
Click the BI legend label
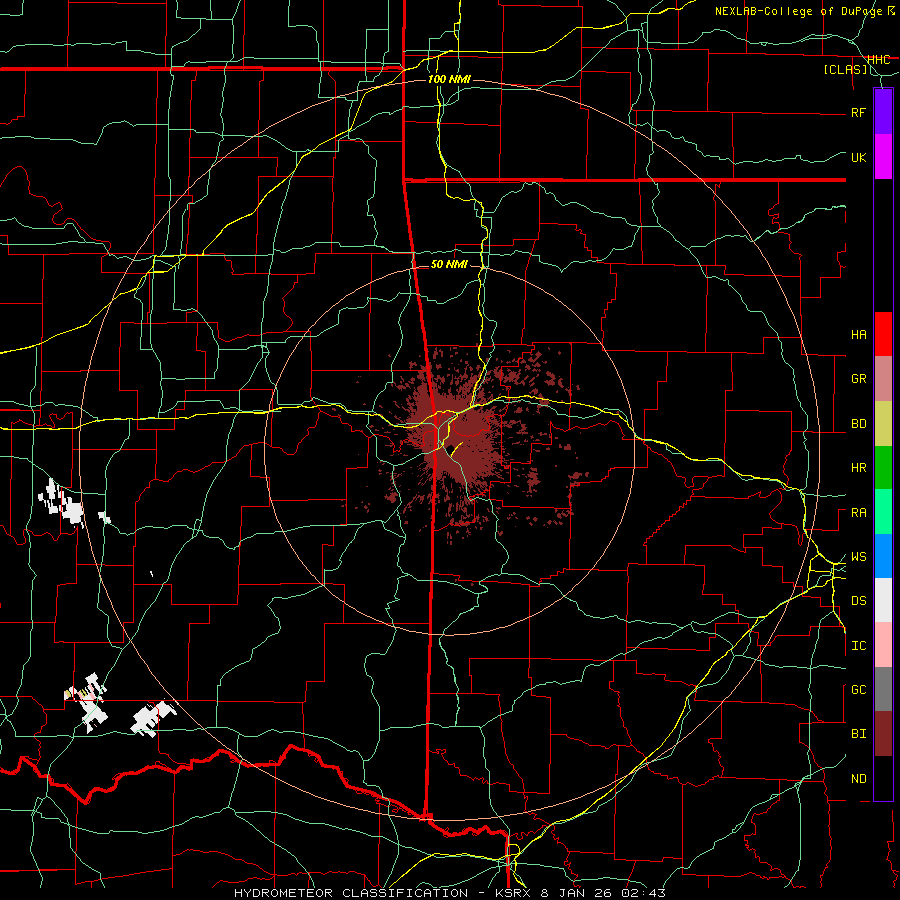858,734
